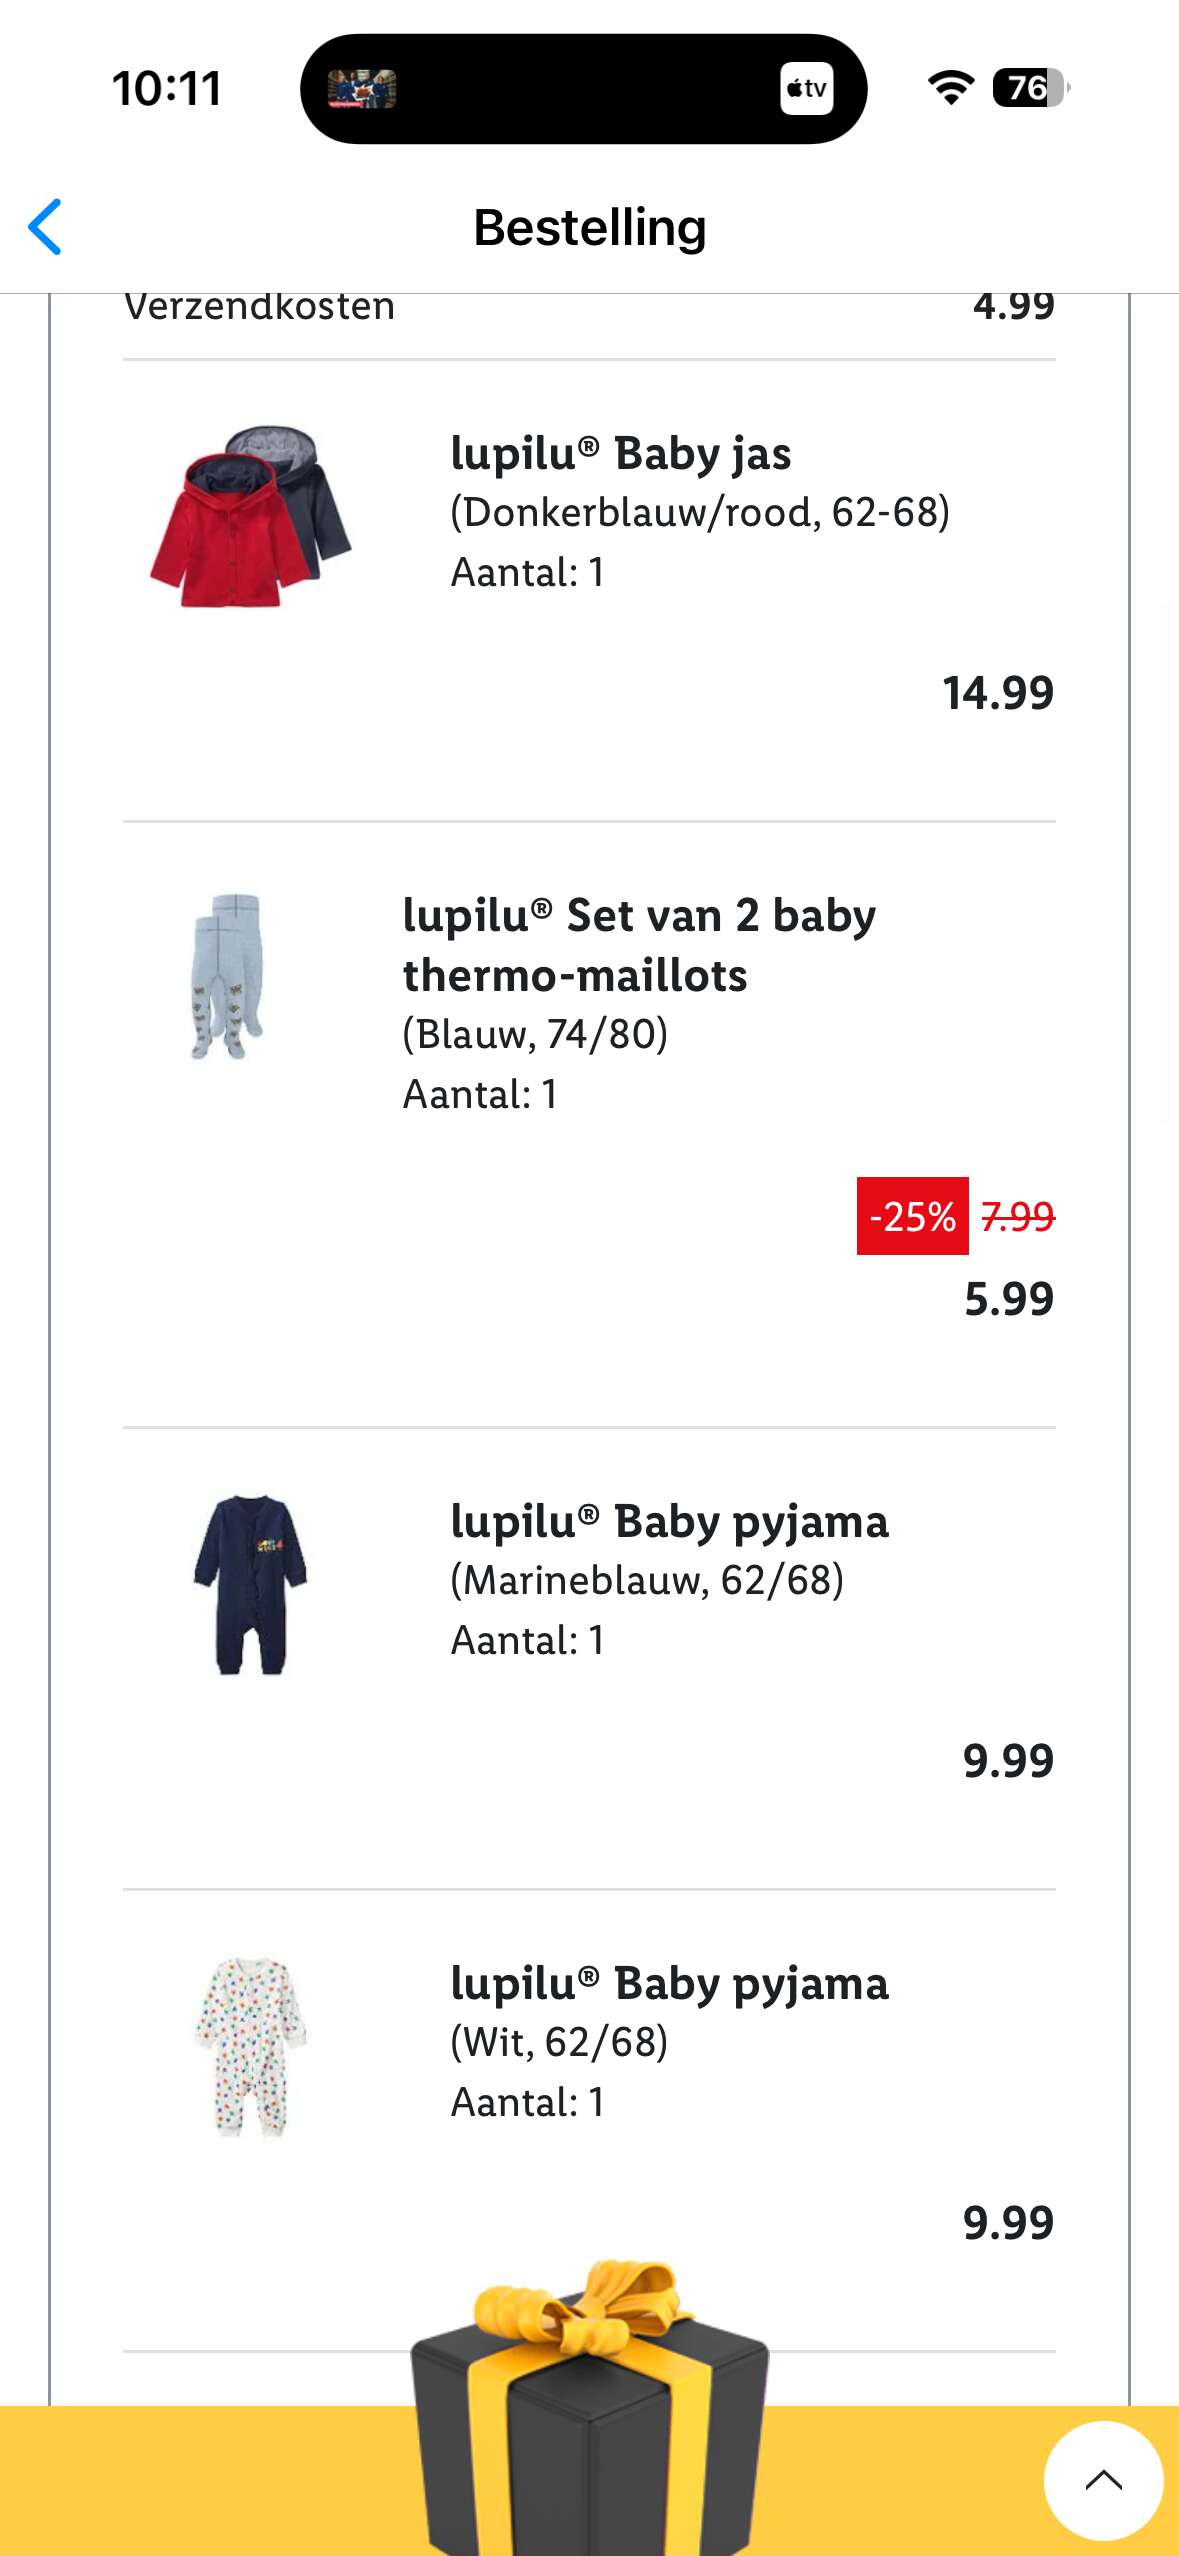
Task: Open the navy Baby pyjama product image
Action: point(250,1584)
